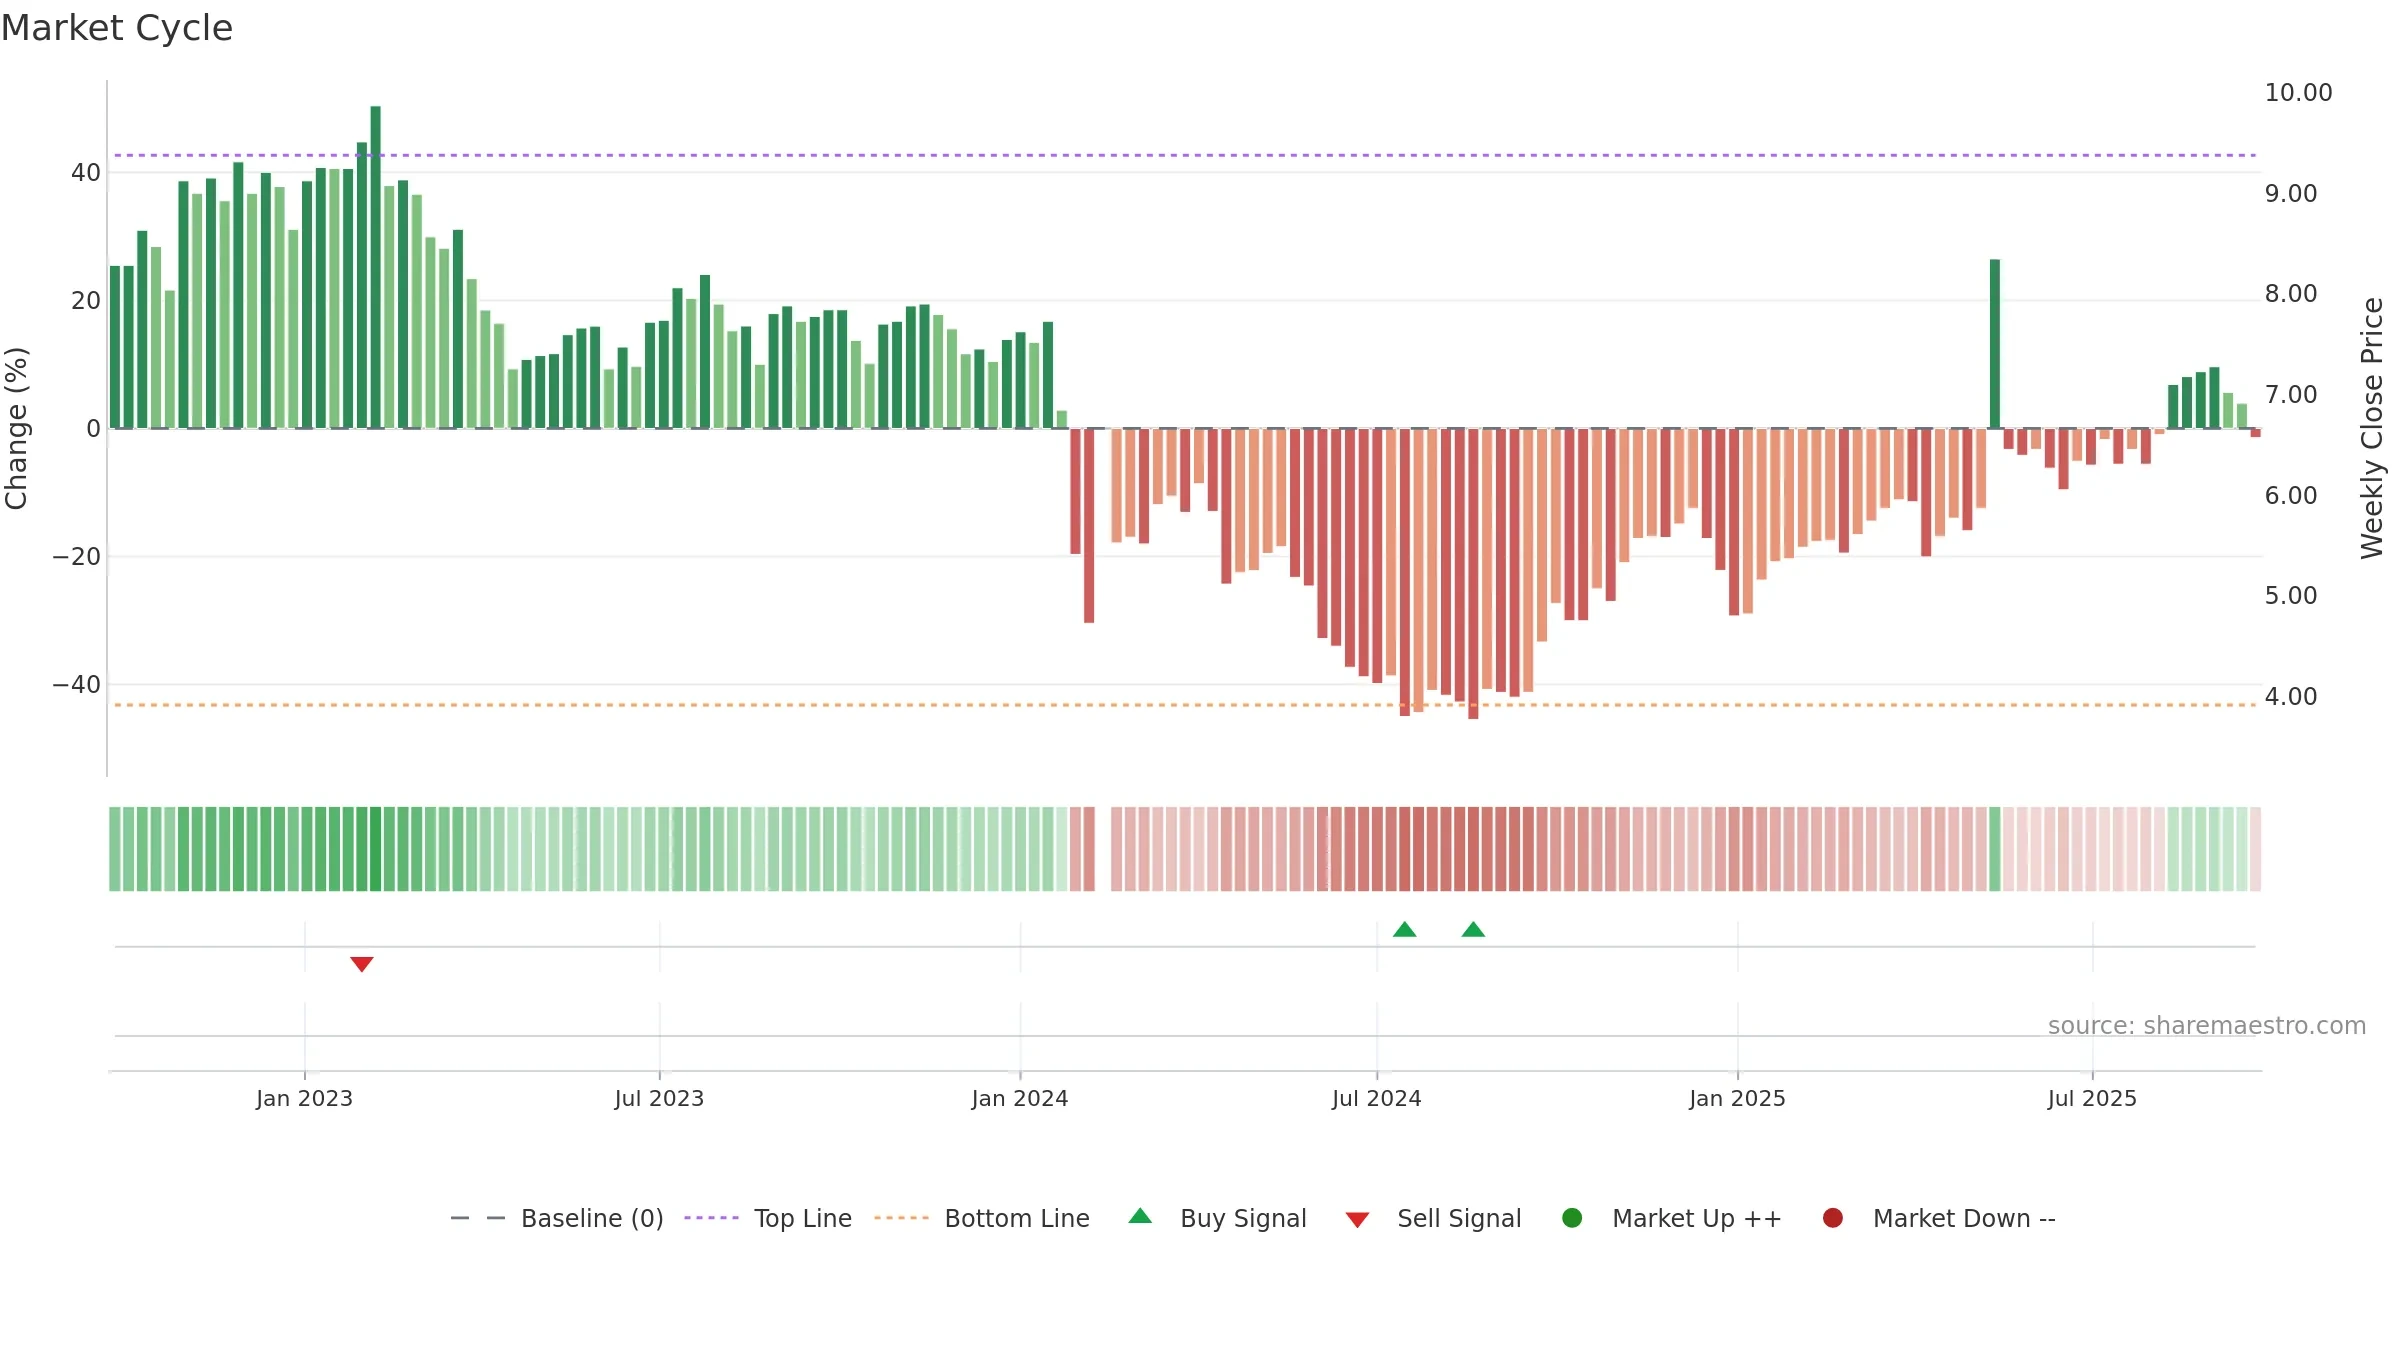Click the source: sharemaestro.com text
The width and height of the screenshot is (2400, 1350).
pos(2207,1025)
